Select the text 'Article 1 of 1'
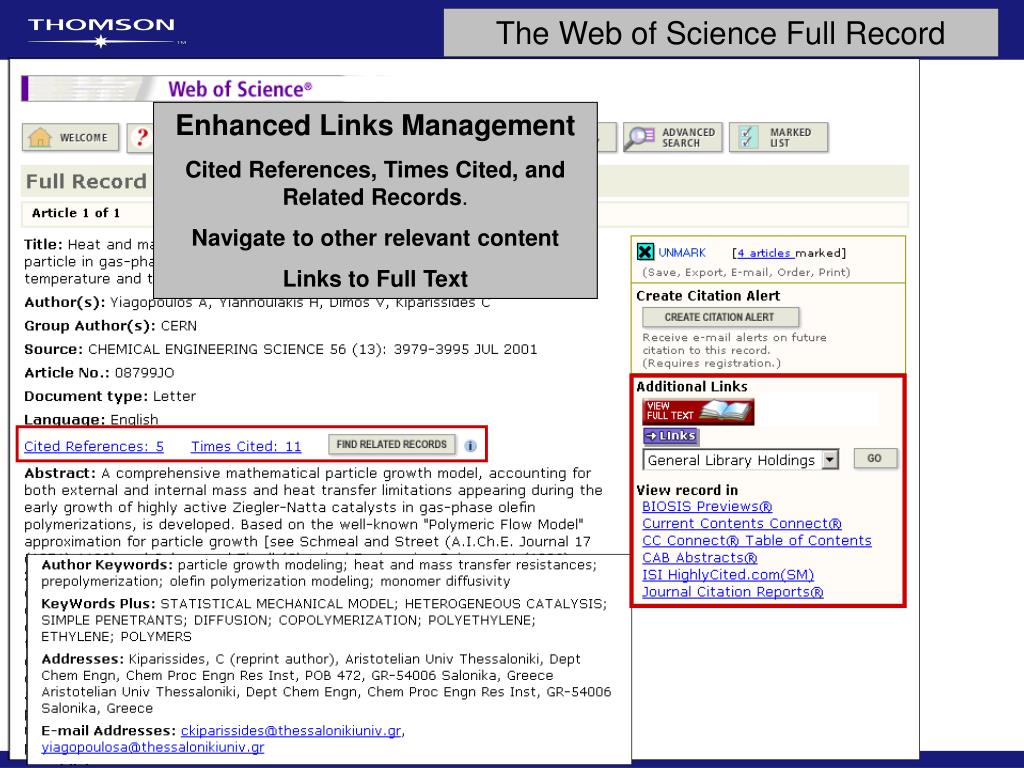This screenshot has height=768, width=1024. click(76, 213)
